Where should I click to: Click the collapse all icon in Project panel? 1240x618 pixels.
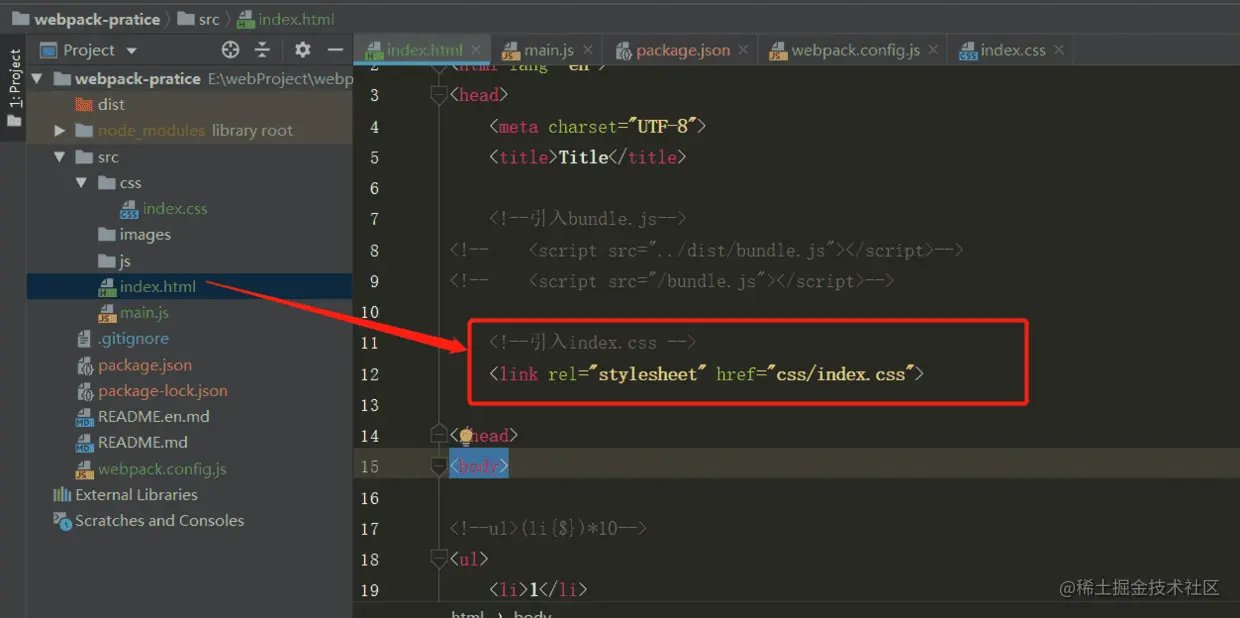tap(262, 50)
